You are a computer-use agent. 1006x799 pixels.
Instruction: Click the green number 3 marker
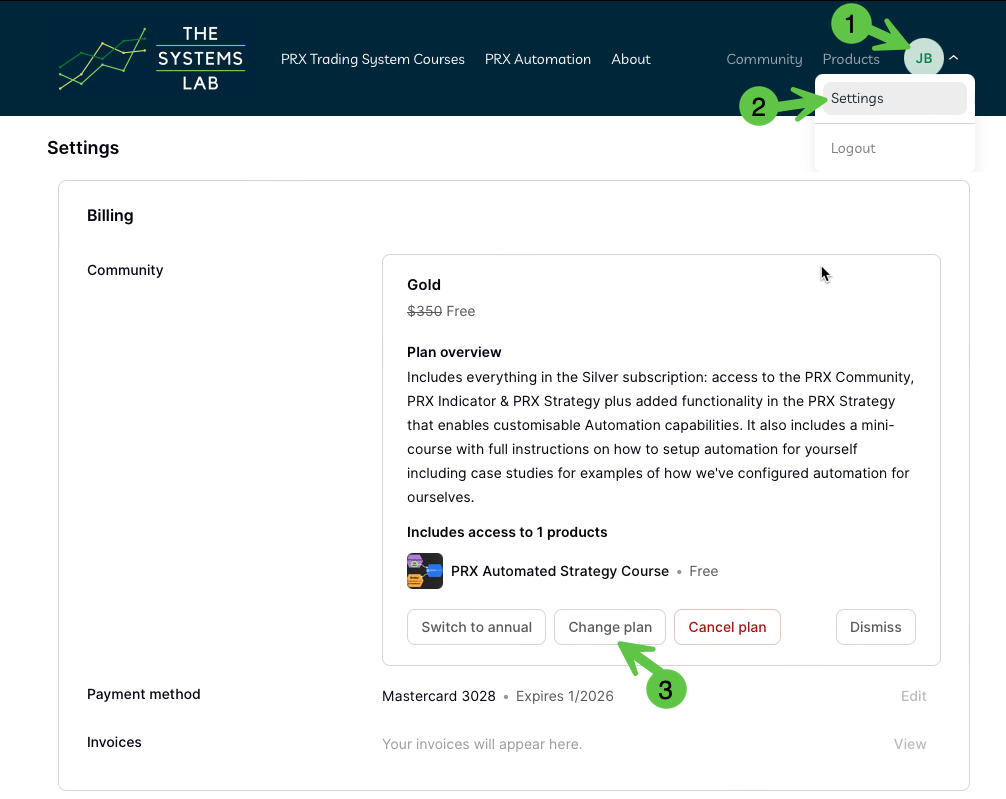coord(666,688)
